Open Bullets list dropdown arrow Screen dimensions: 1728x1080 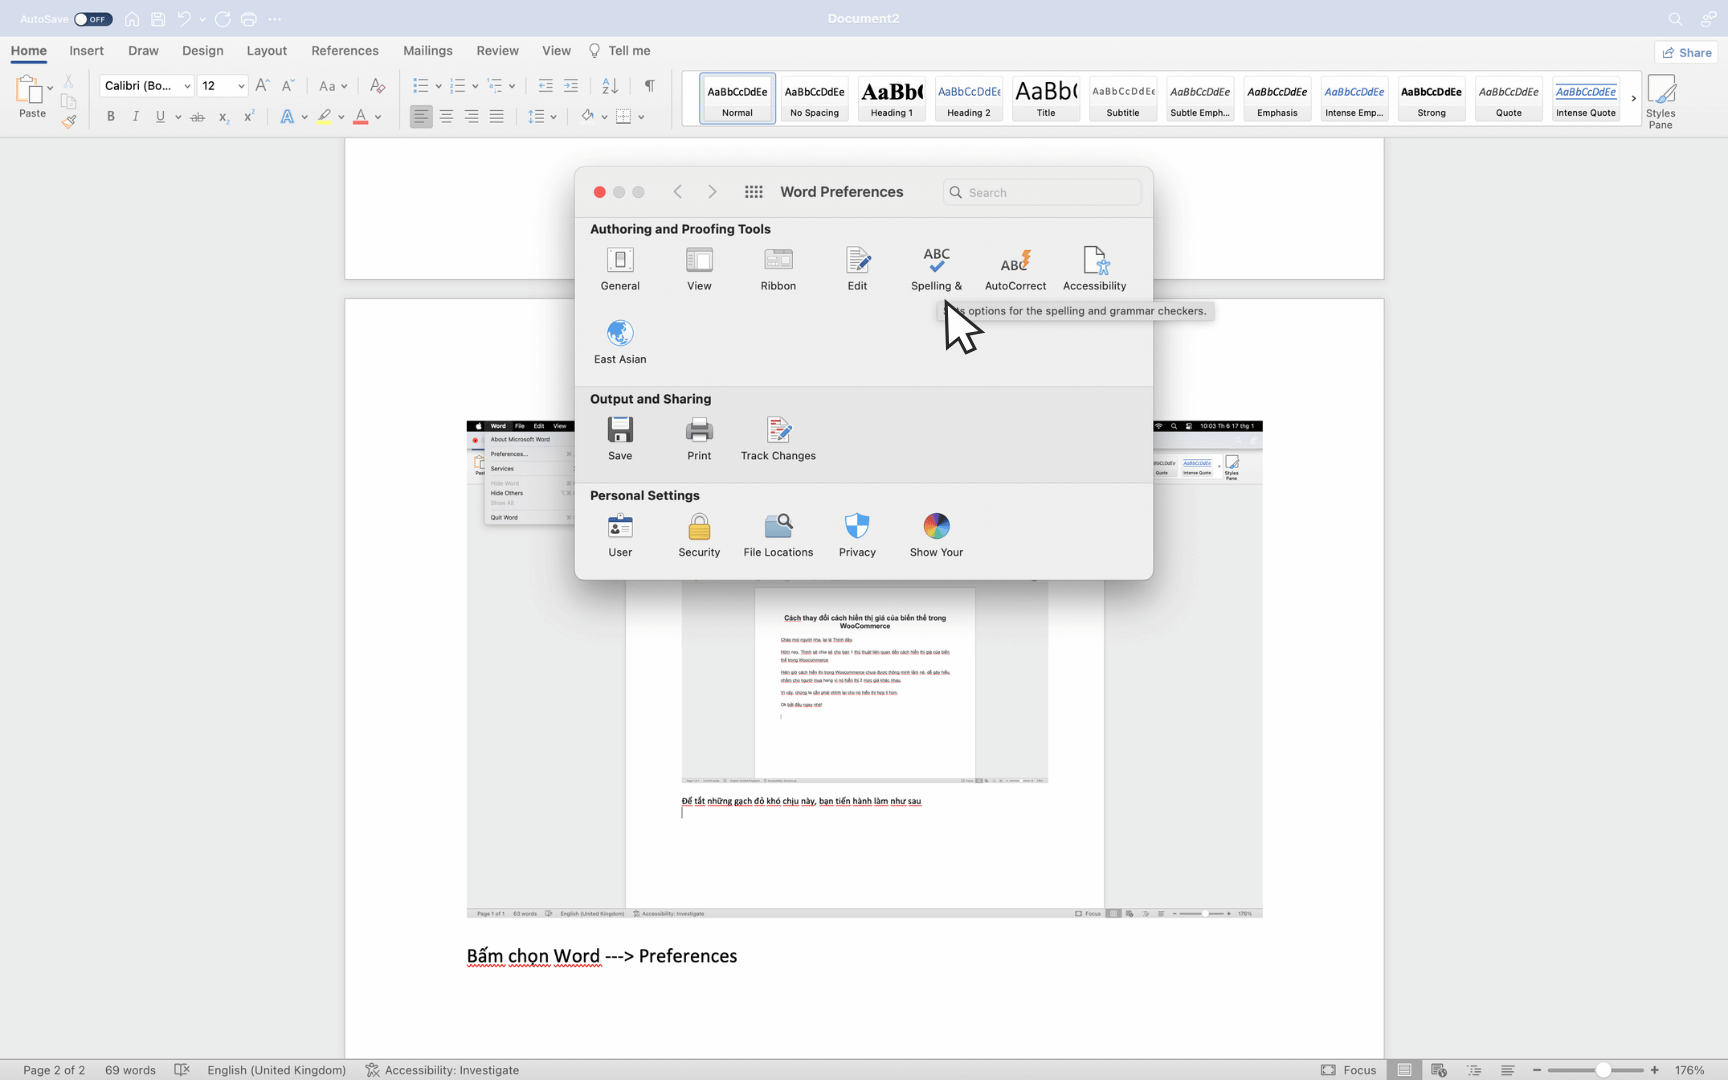438,86
